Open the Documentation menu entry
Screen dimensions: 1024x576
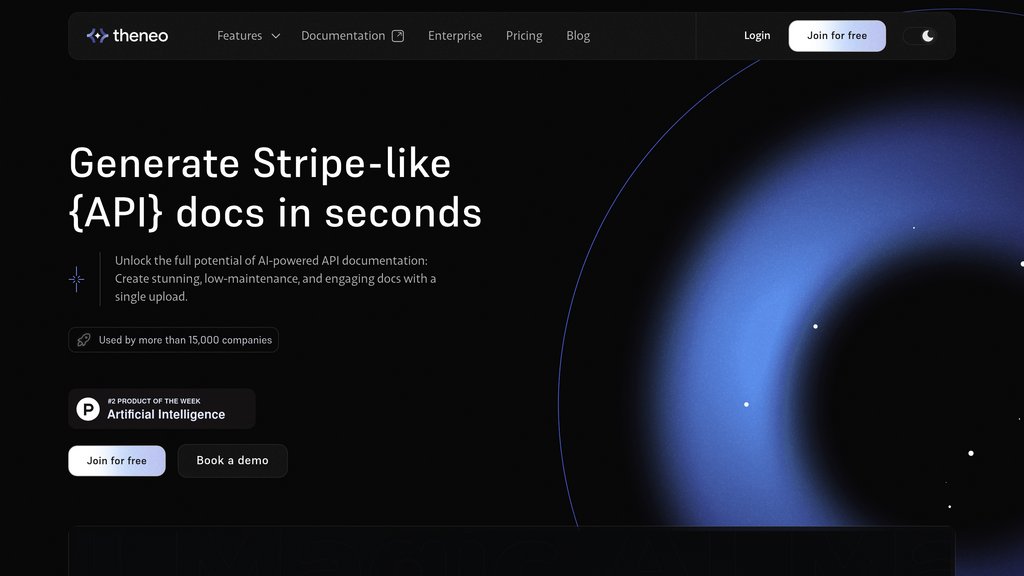343,35
